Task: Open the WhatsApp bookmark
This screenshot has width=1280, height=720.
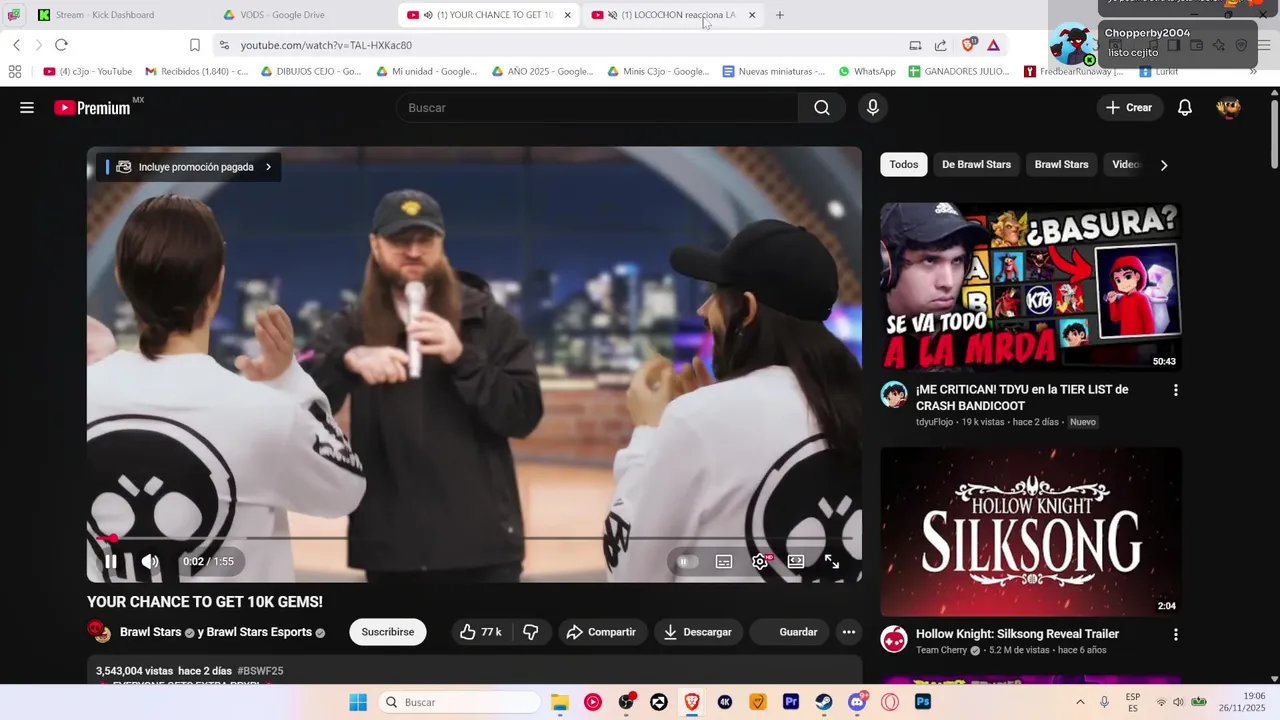Action: 867,72
